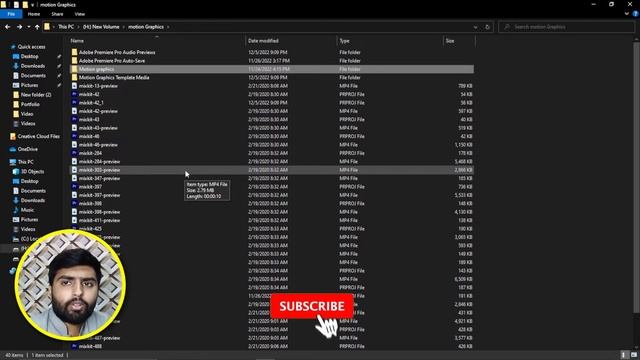Go forward in folder history
The height and width of the screenshot is (360, 640).
[19, 27]
